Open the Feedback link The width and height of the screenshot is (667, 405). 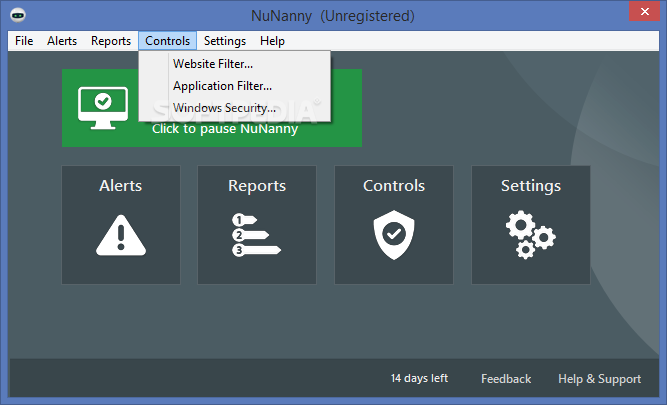click(506, 379)
